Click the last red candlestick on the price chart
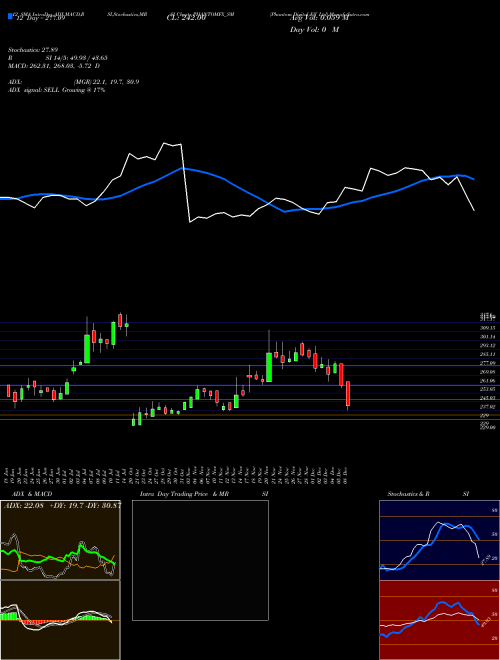 point(348,394)
